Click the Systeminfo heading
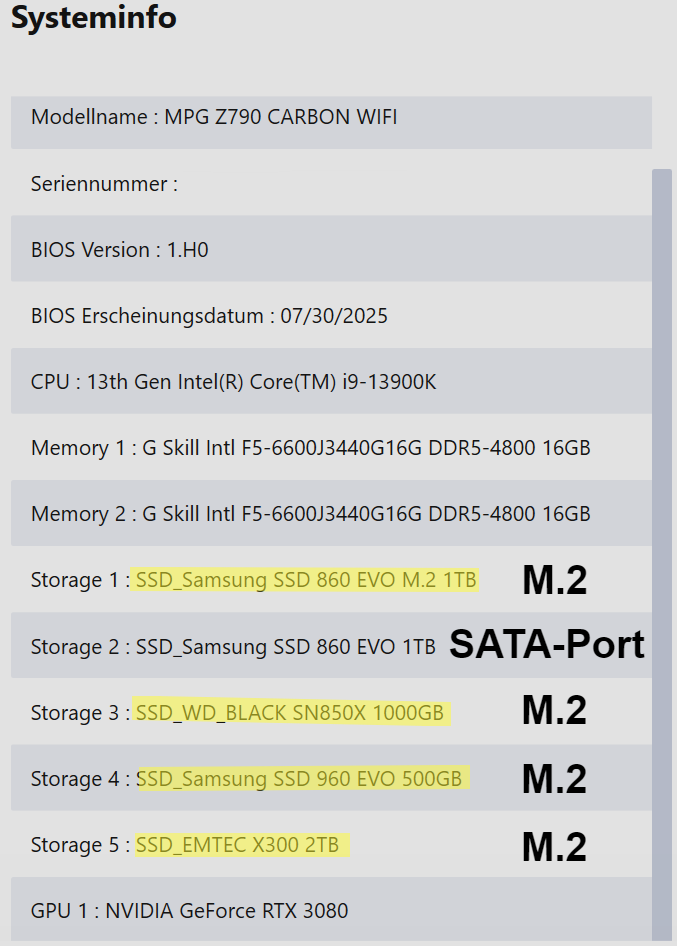The image size is (677, 946). point(94,17)
